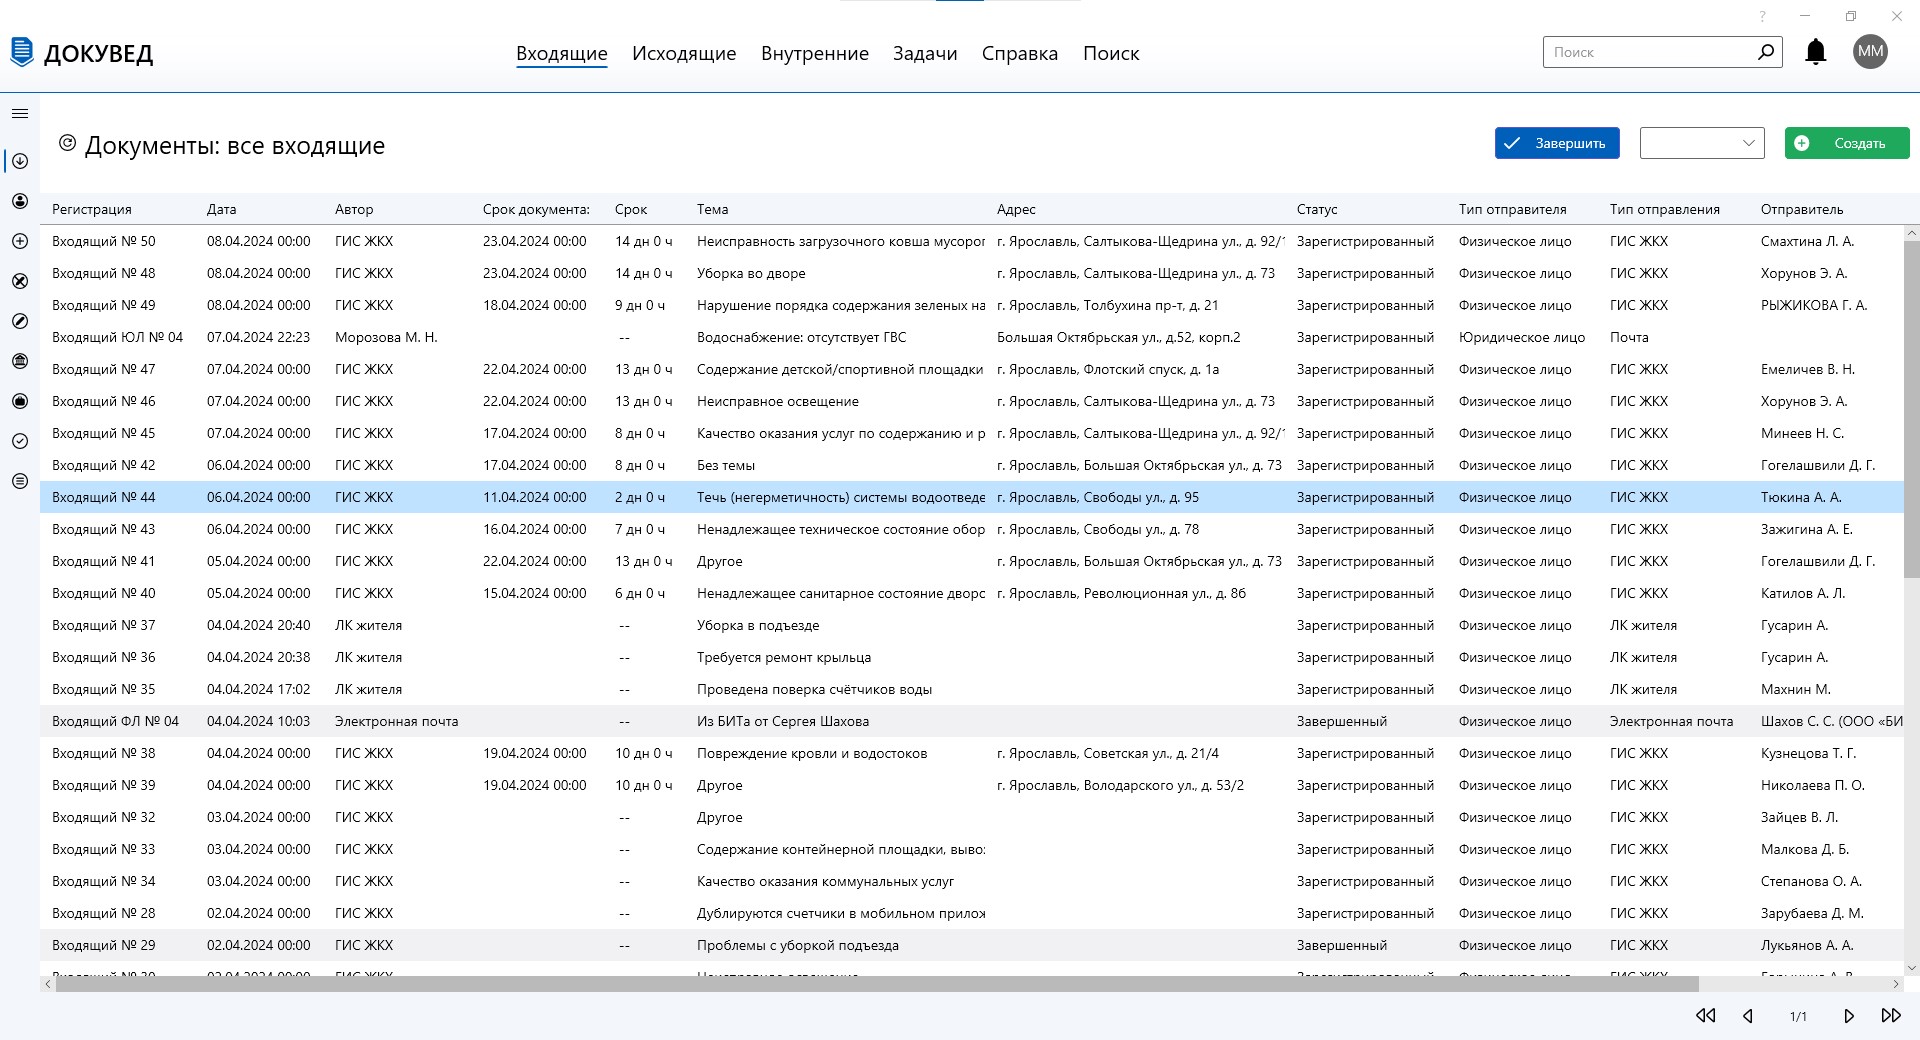Sort by Срок документа column header

coord(536,209)
